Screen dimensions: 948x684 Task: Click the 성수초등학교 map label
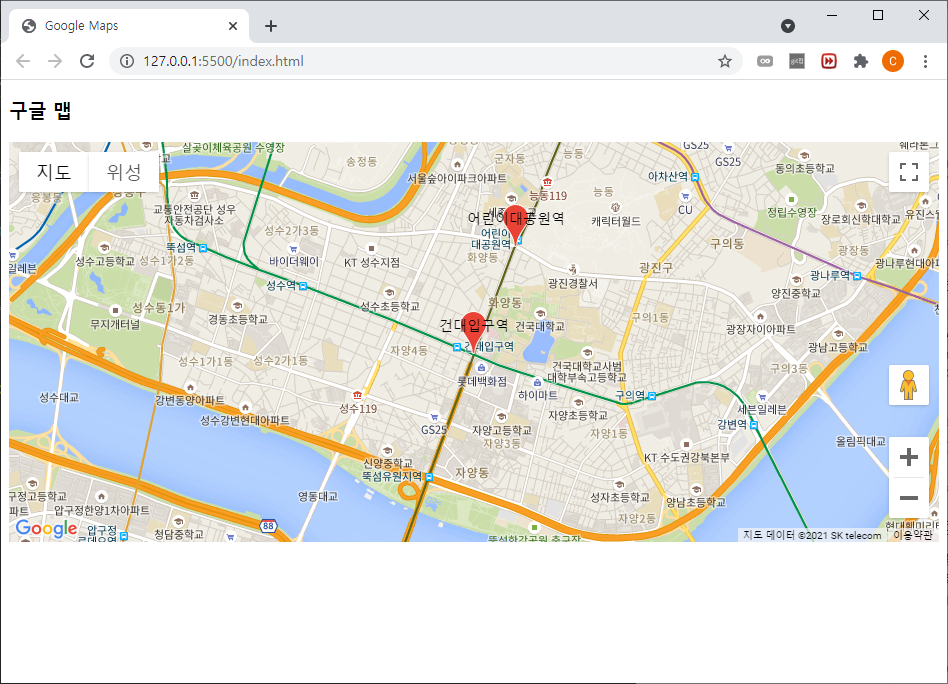point(390,306)
